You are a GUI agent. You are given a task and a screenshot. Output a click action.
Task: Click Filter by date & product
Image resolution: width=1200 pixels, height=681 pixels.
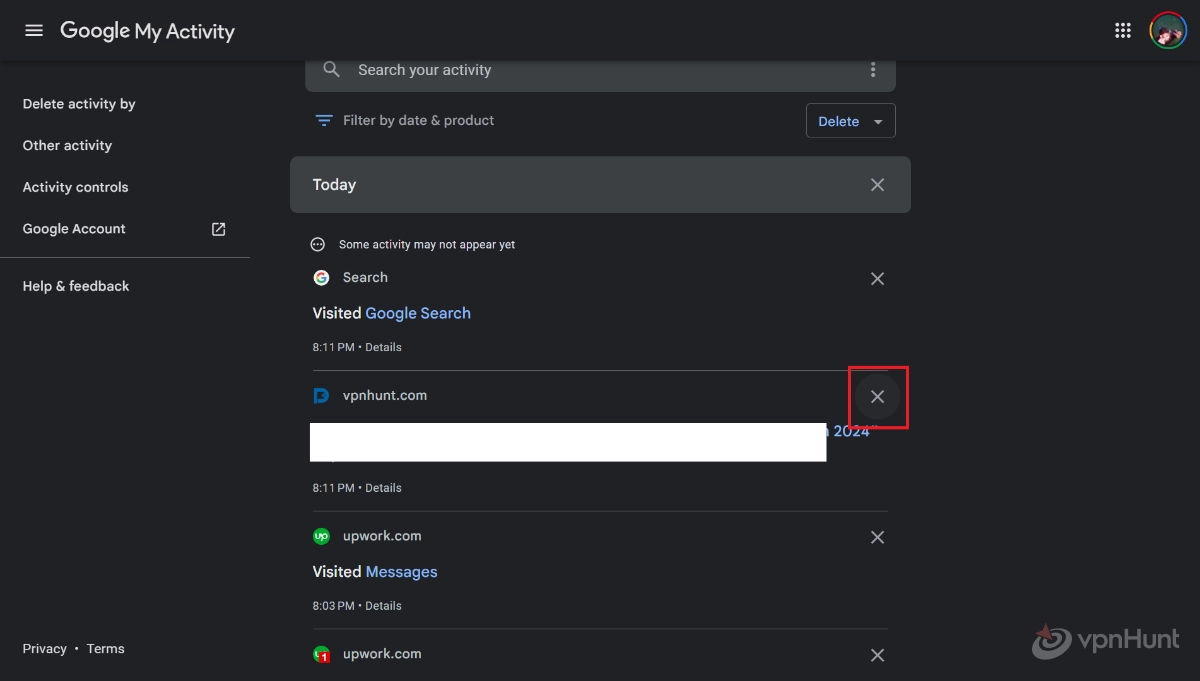coord(418,120)
